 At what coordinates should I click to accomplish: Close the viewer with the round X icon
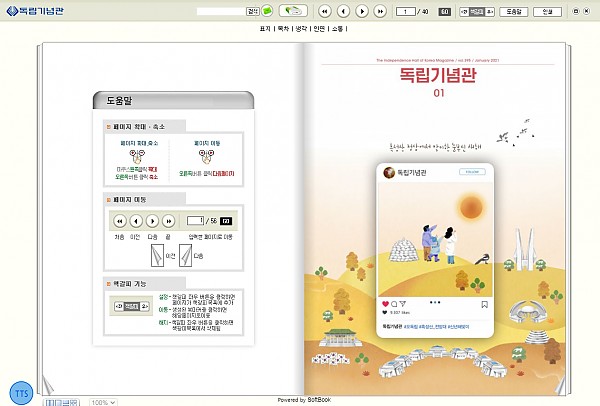tap(586, 11)
